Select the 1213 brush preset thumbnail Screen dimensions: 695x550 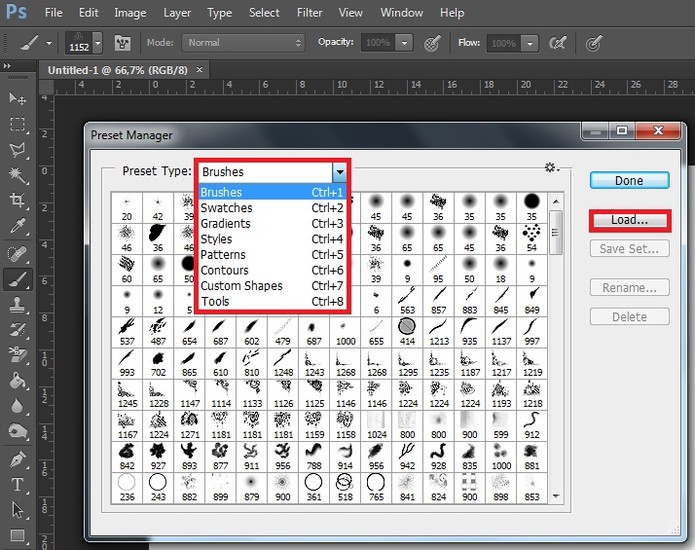click(438, 332)
